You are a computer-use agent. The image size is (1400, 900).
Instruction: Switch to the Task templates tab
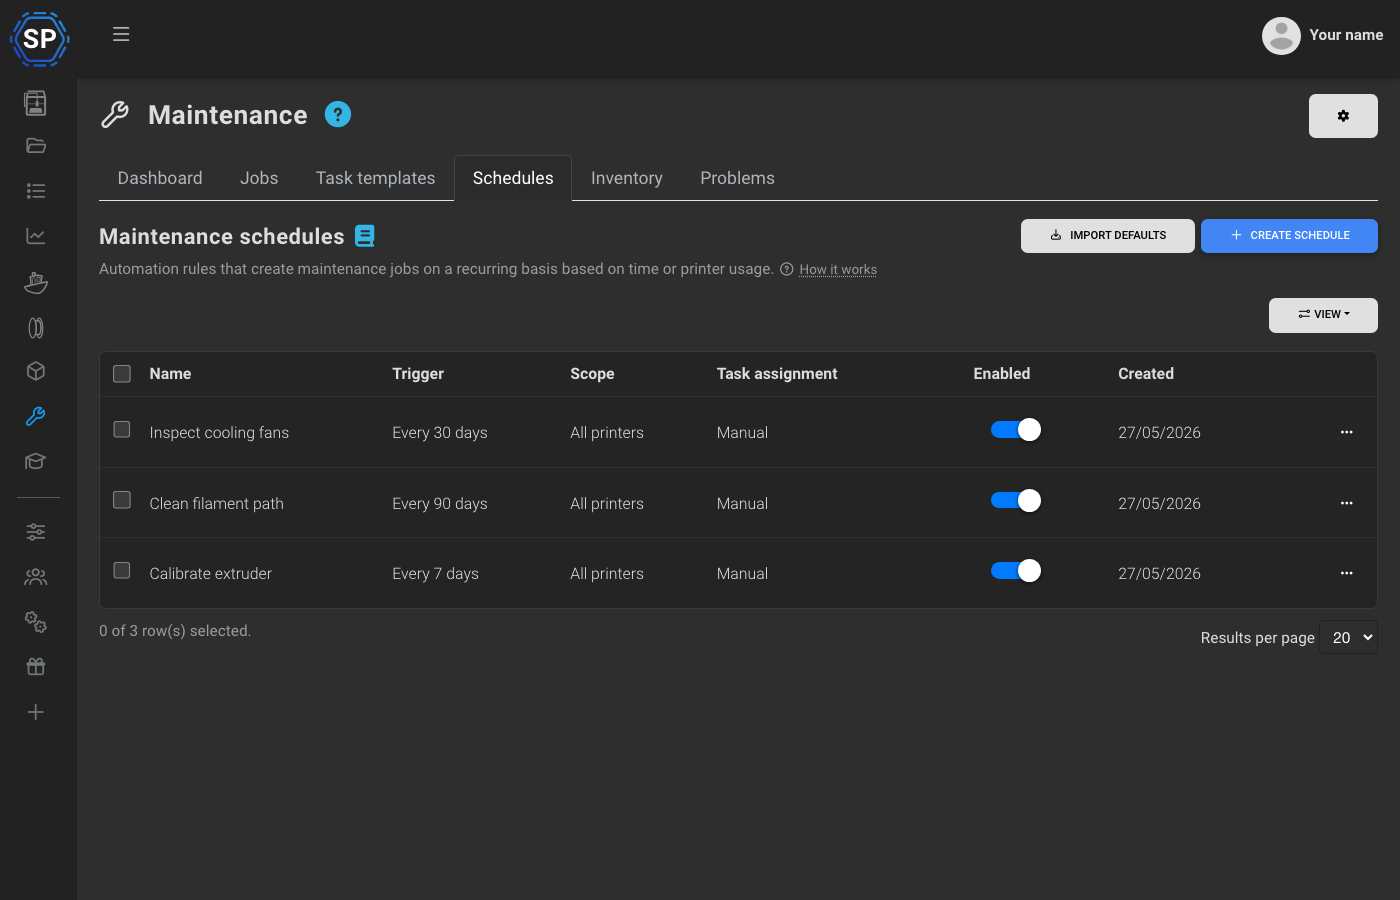(376, 178)
